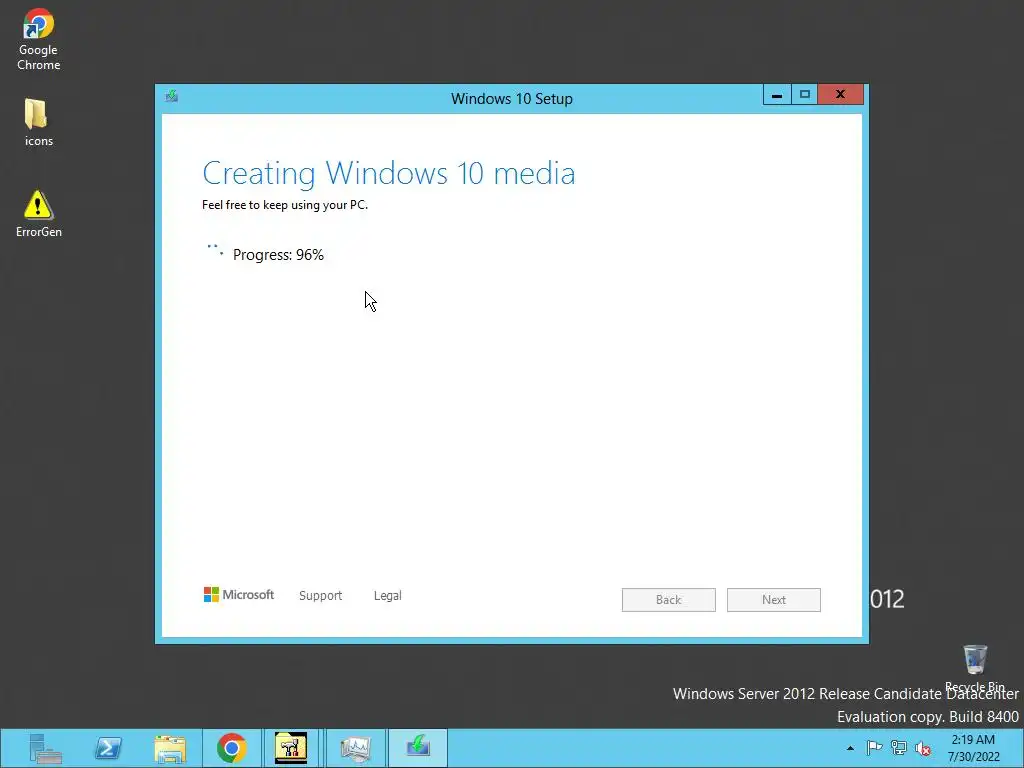Click the Windows 10 Setup title bar icon

172,97
